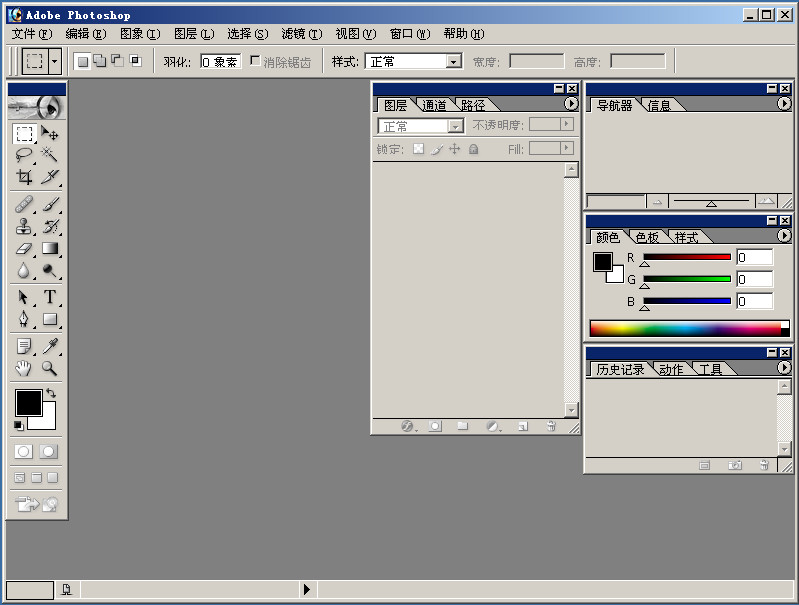
Task: Switch to the 动作 Actions tab
Action: (671, 369)
